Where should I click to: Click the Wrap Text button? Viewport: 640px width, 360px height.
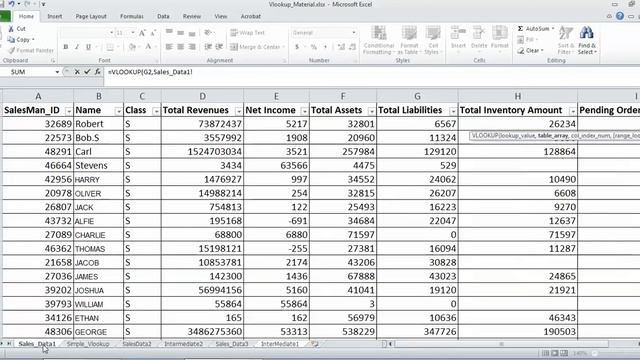pyautogui.click(x=248, y=33)
